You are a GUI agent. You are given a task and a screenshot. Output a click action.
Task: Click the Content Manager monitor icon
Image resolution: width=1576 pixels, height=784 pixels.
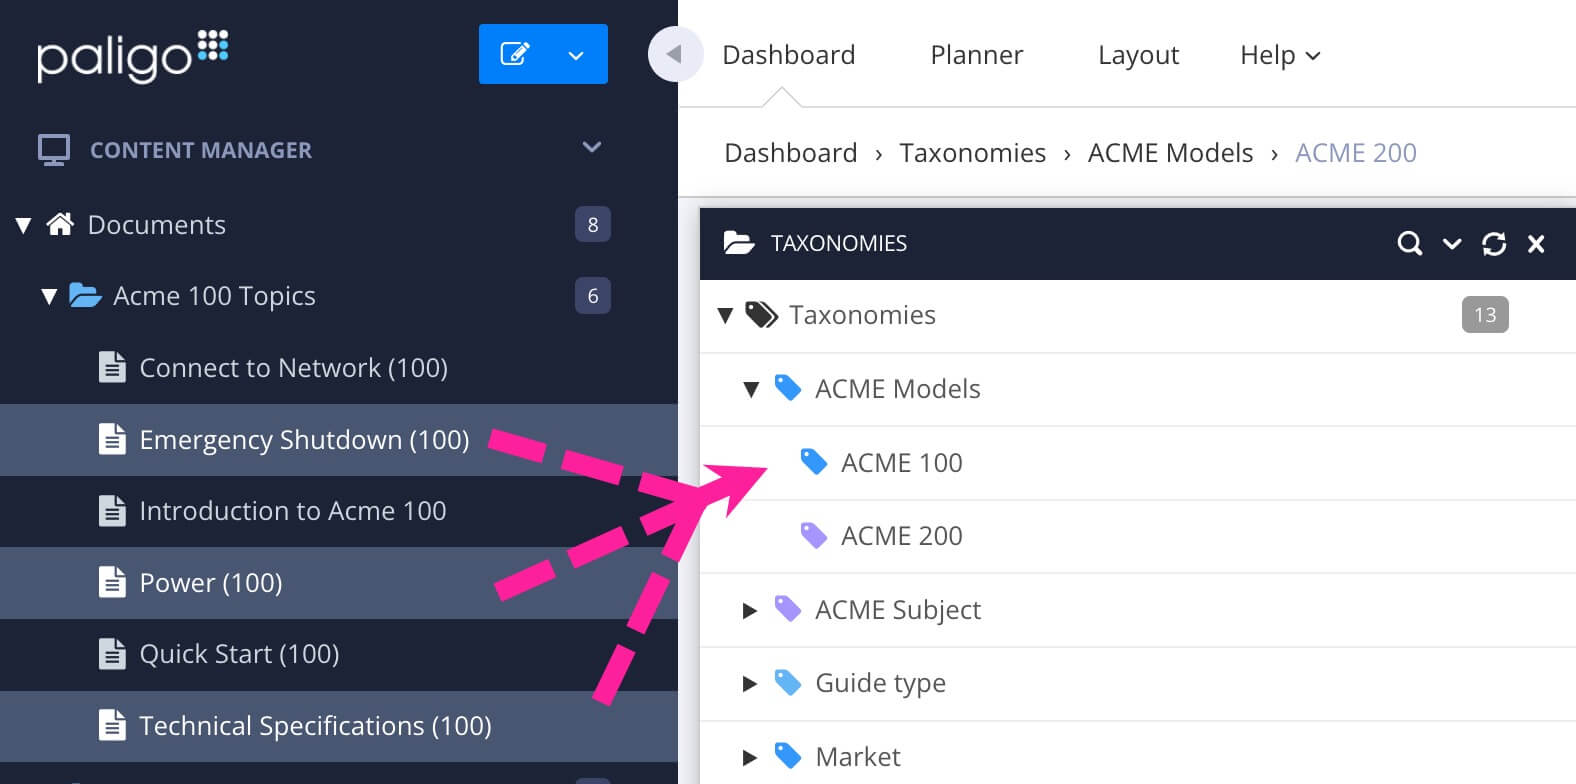[54, 150]
